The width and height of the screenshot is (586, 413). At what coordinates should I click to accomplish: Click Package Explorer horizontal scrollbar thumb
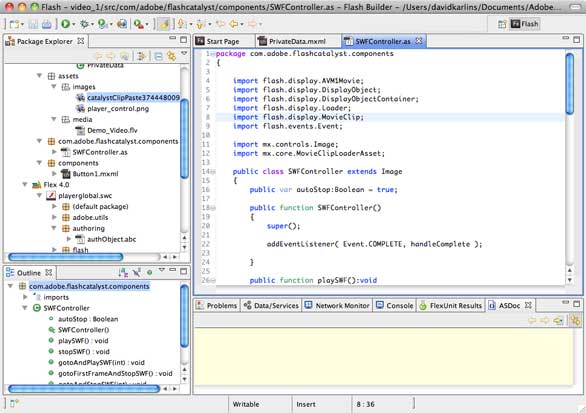click(65, 257)
